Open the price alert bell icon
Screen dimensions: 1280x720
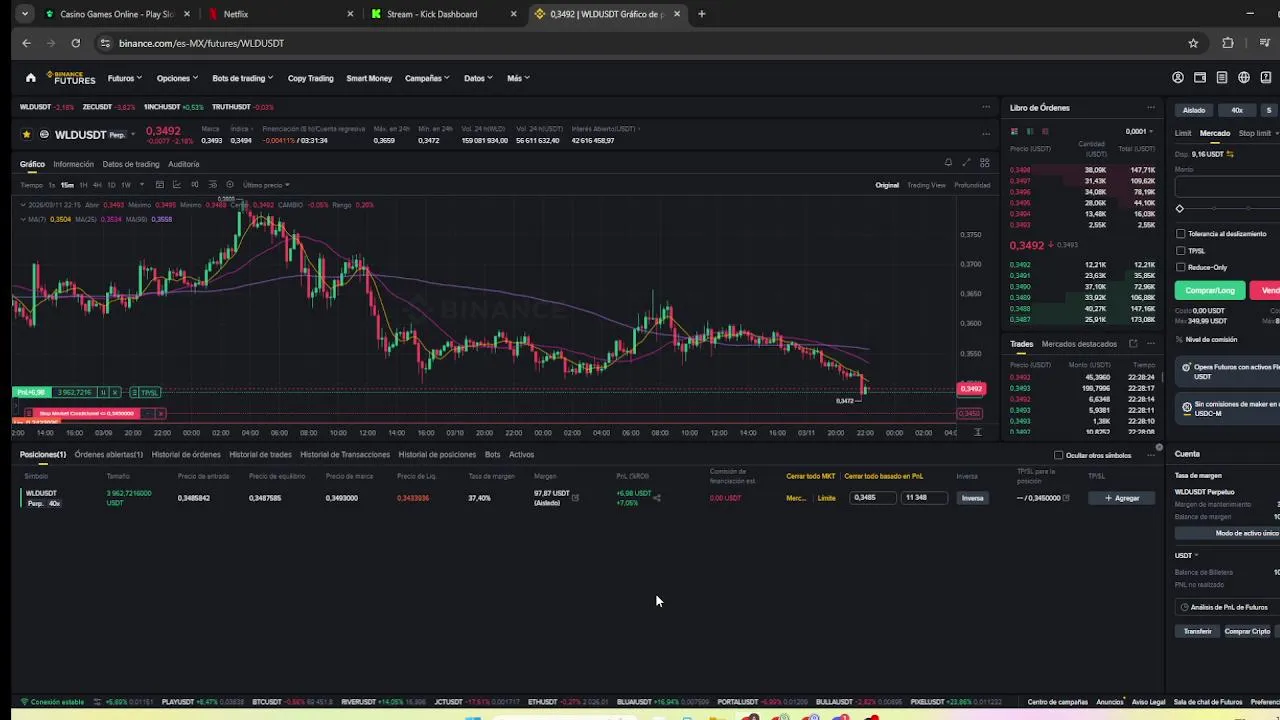pos(948,162)
